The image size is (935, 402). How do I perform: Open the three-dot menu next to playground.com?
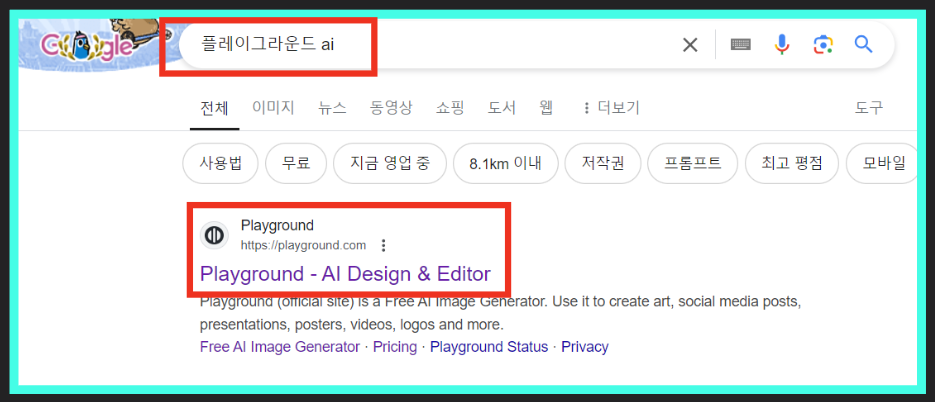click(383, 245)
